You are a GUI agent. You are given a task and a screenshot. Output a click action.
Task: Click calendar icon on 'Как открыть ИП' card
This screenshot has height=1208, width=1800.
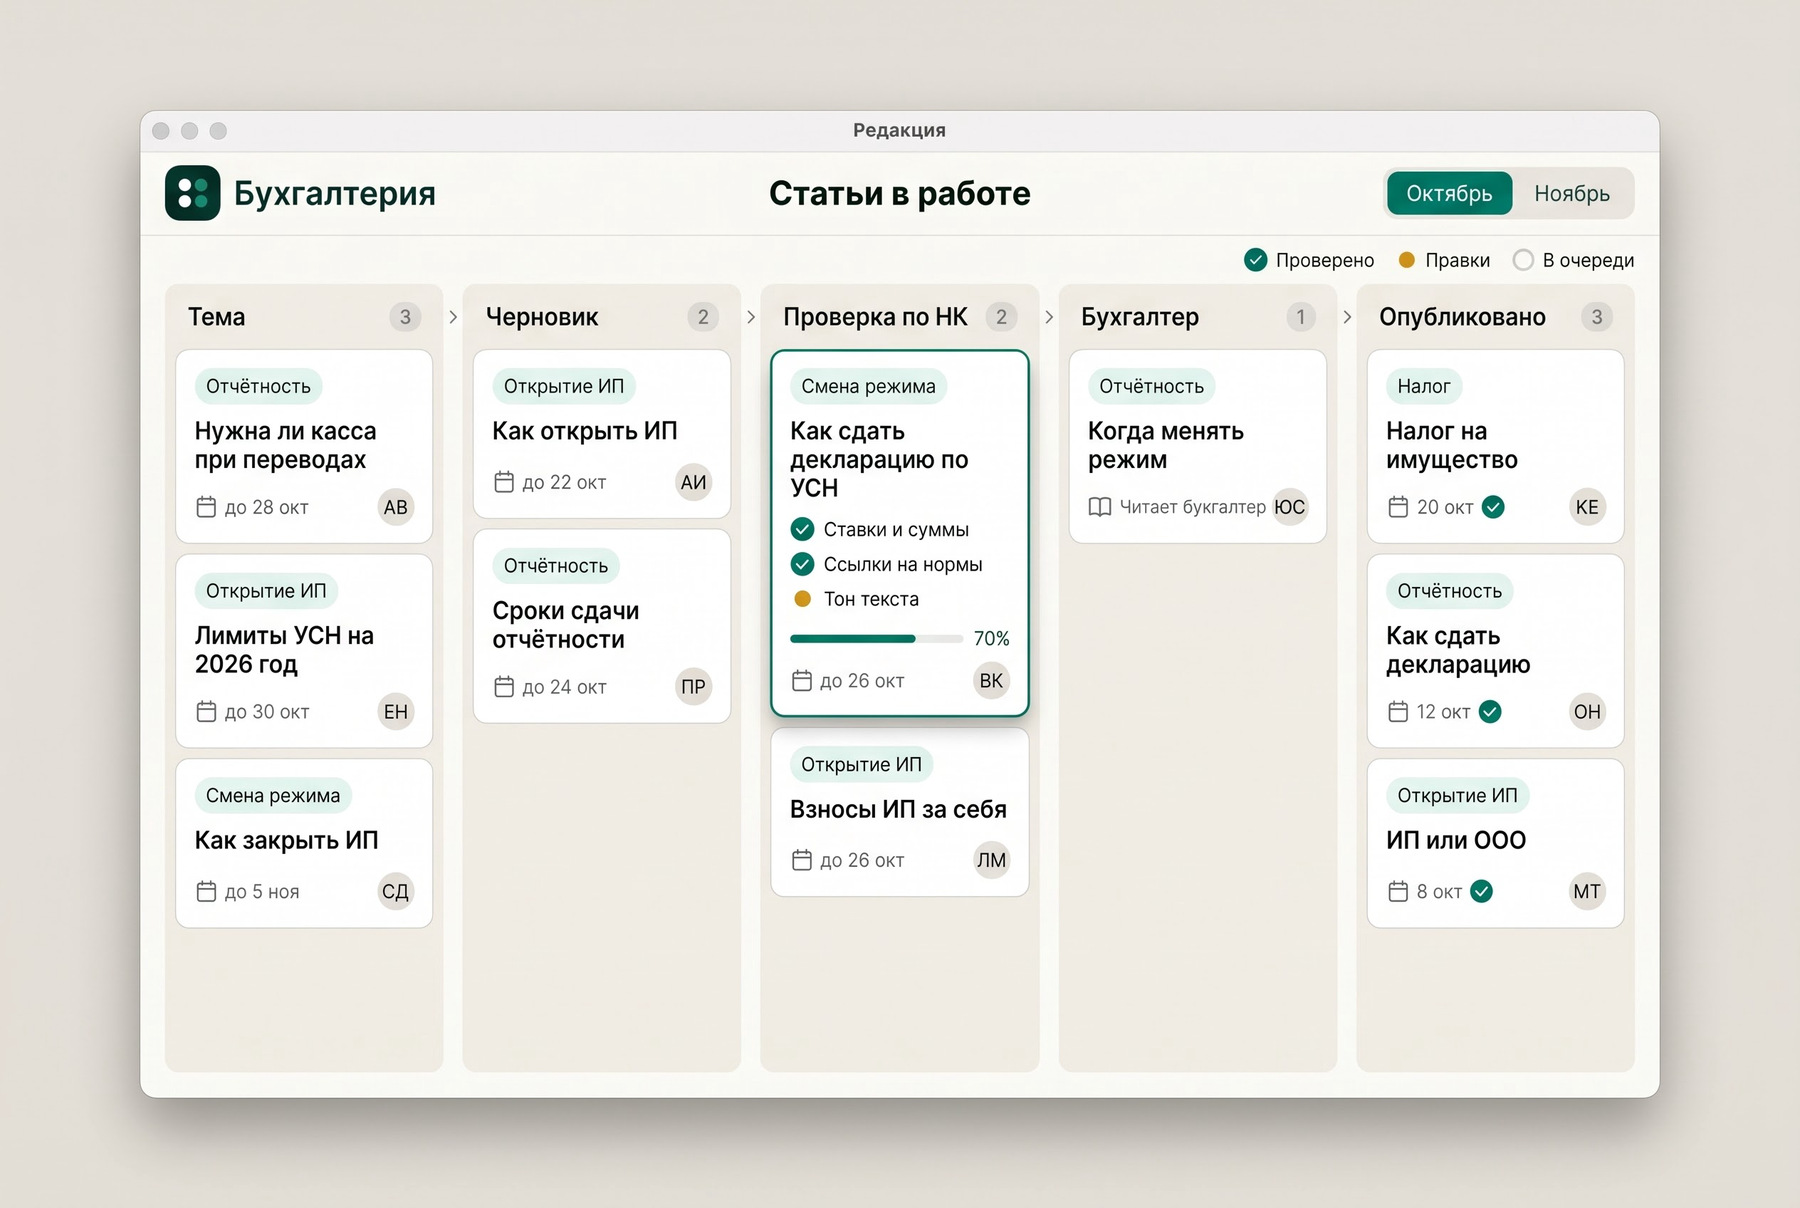click(504, 482)
